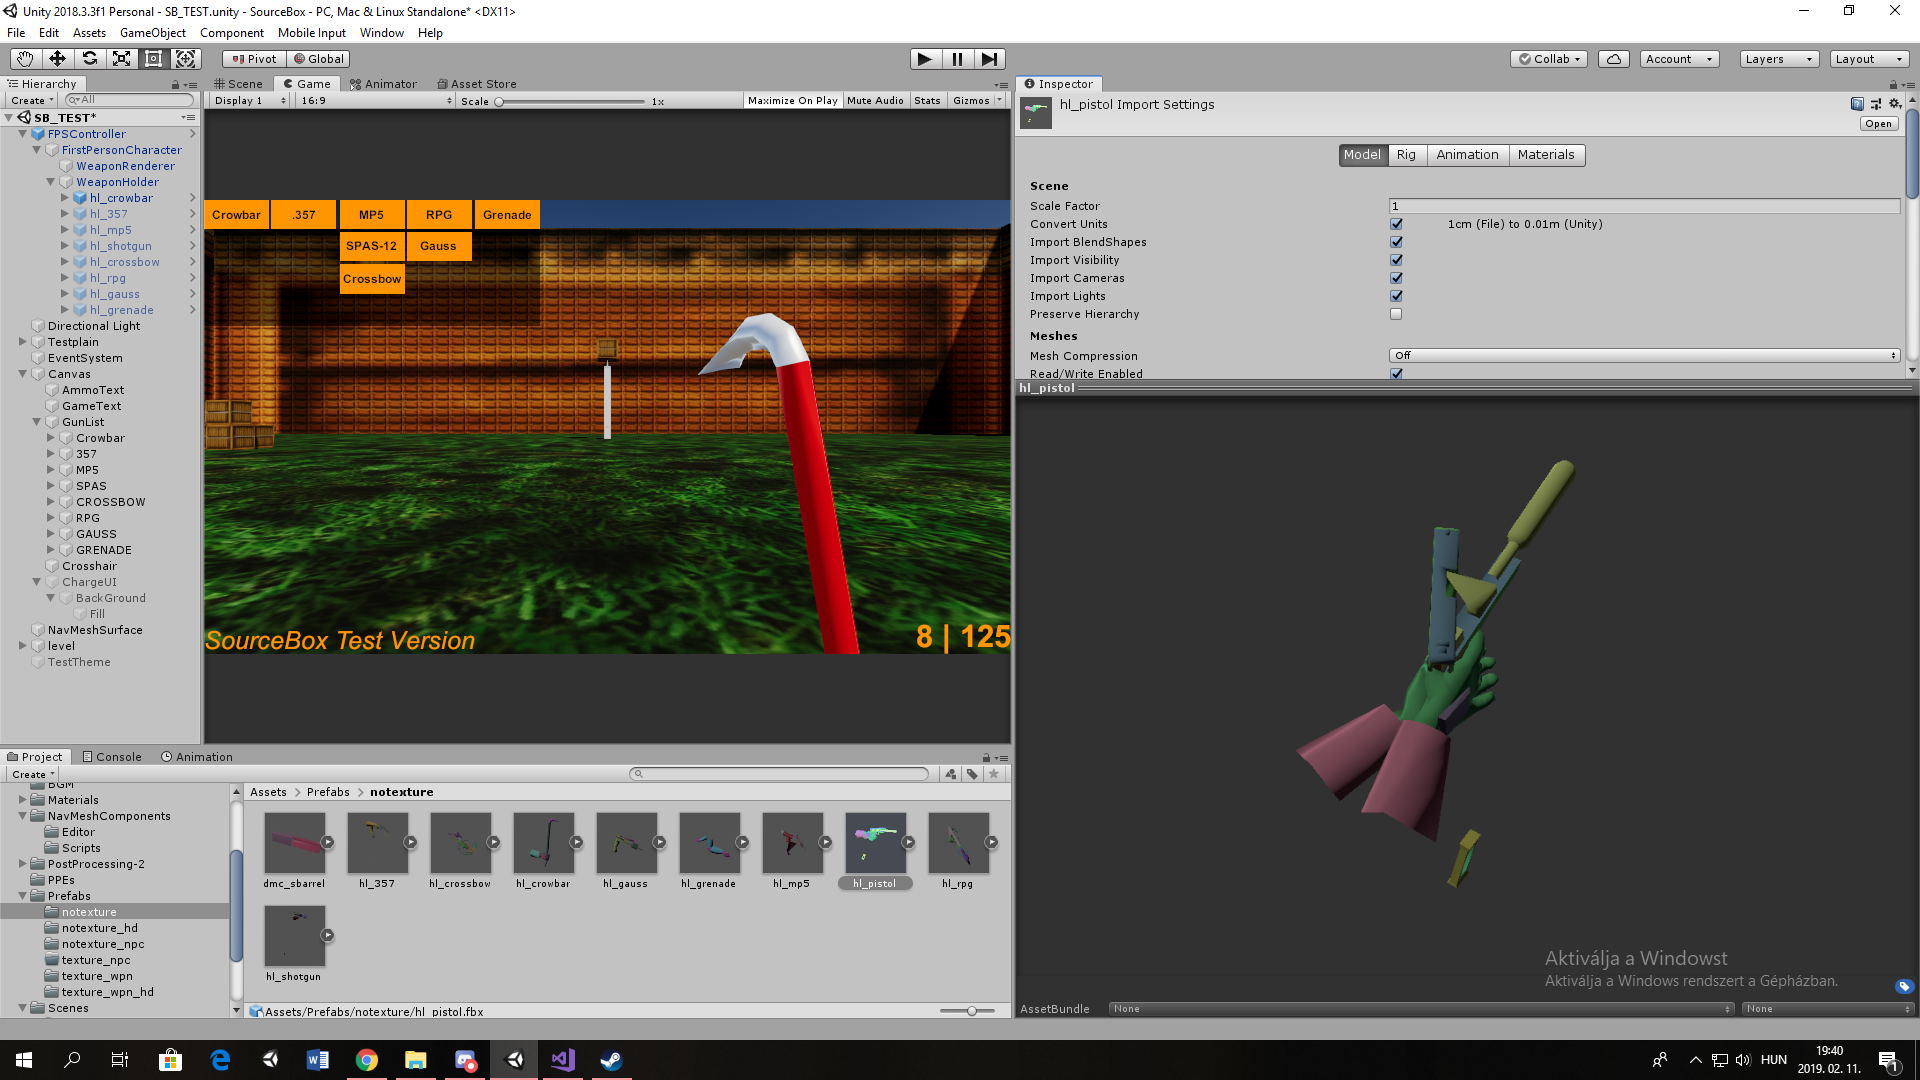This screenshot has height=1080, width=1920.
Task: Select the Rect Transform tool
Action: tap(153, 59)
